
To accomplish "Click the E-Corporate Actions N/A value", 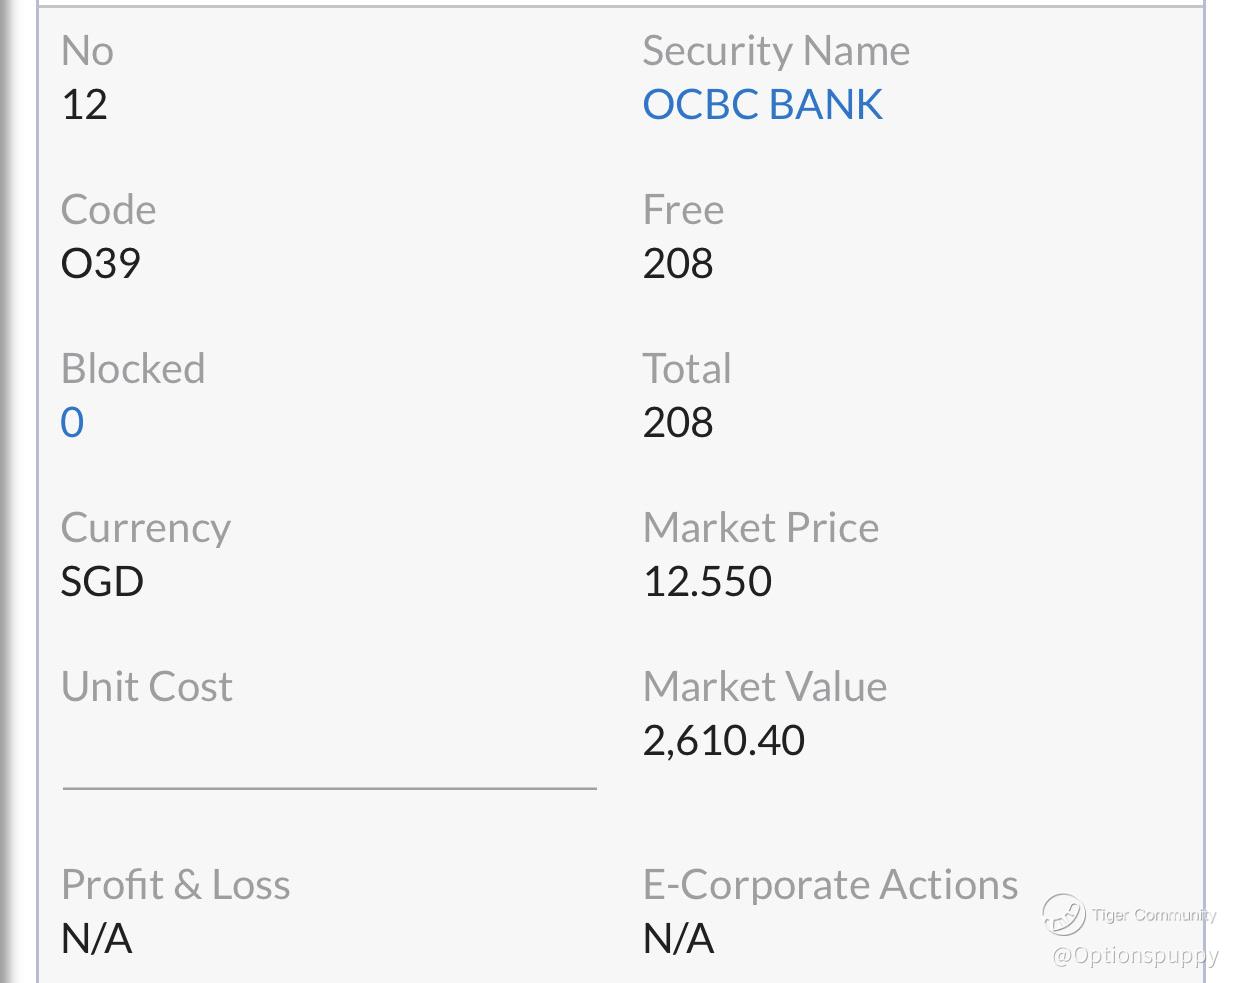I will [x=678, y=939].
